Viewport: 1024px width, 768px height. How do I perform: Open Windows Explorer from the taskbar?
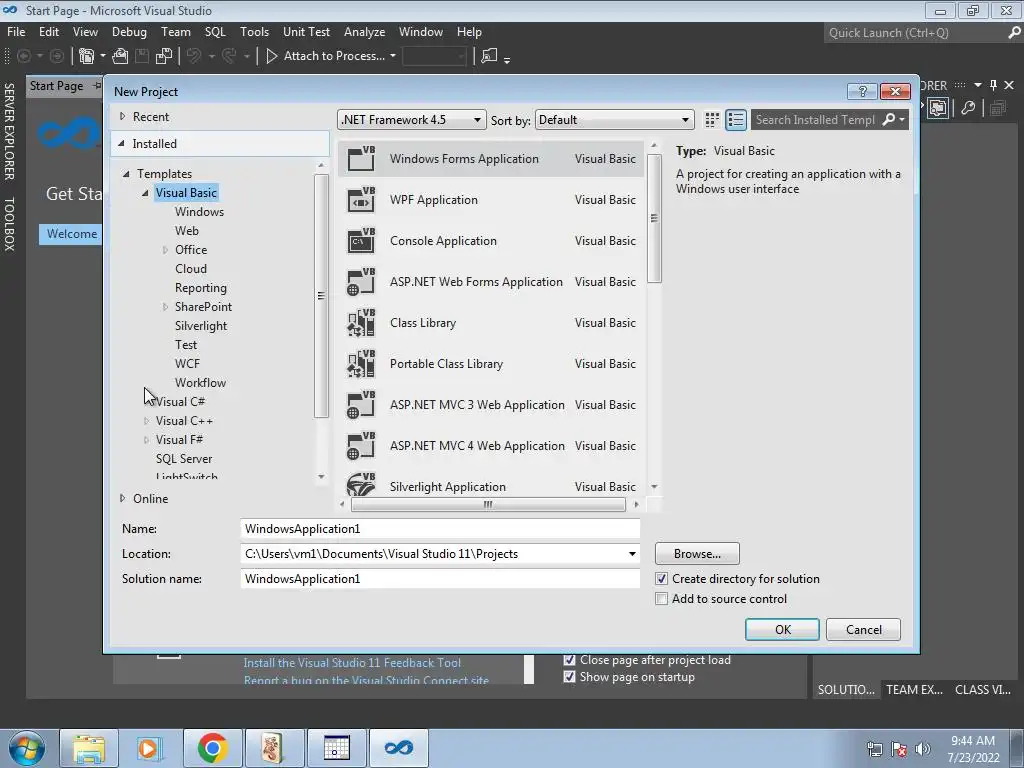point(89,748)
